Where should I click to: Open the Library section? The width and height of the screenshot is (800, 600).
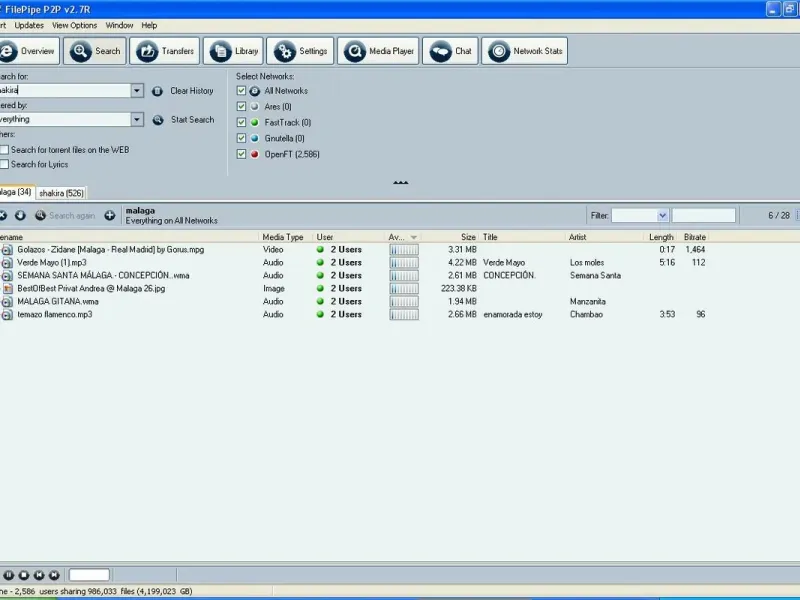235,51
